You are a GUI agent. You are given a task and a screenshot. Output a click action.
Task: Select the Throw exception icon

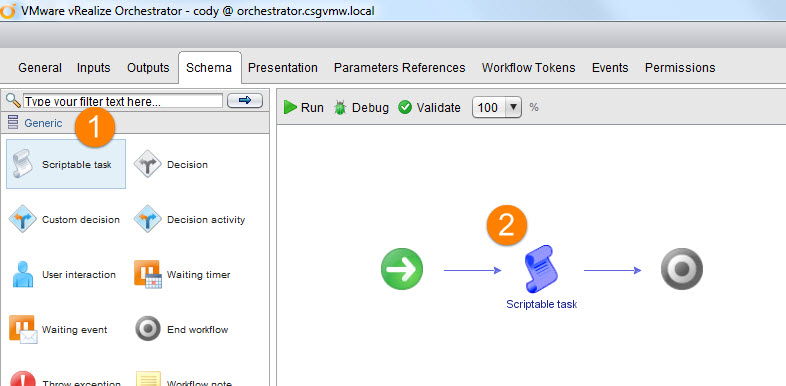click(23, 378)
